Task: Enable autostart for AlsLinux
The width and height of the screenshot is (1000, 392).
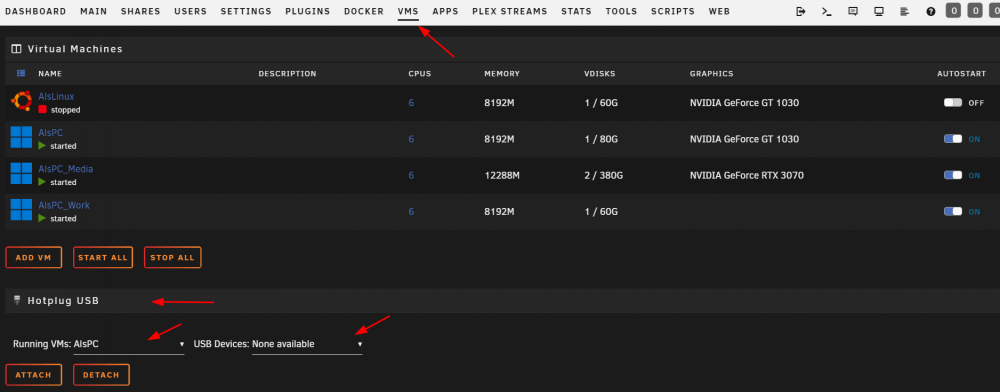Action: [x=953, y=103]
